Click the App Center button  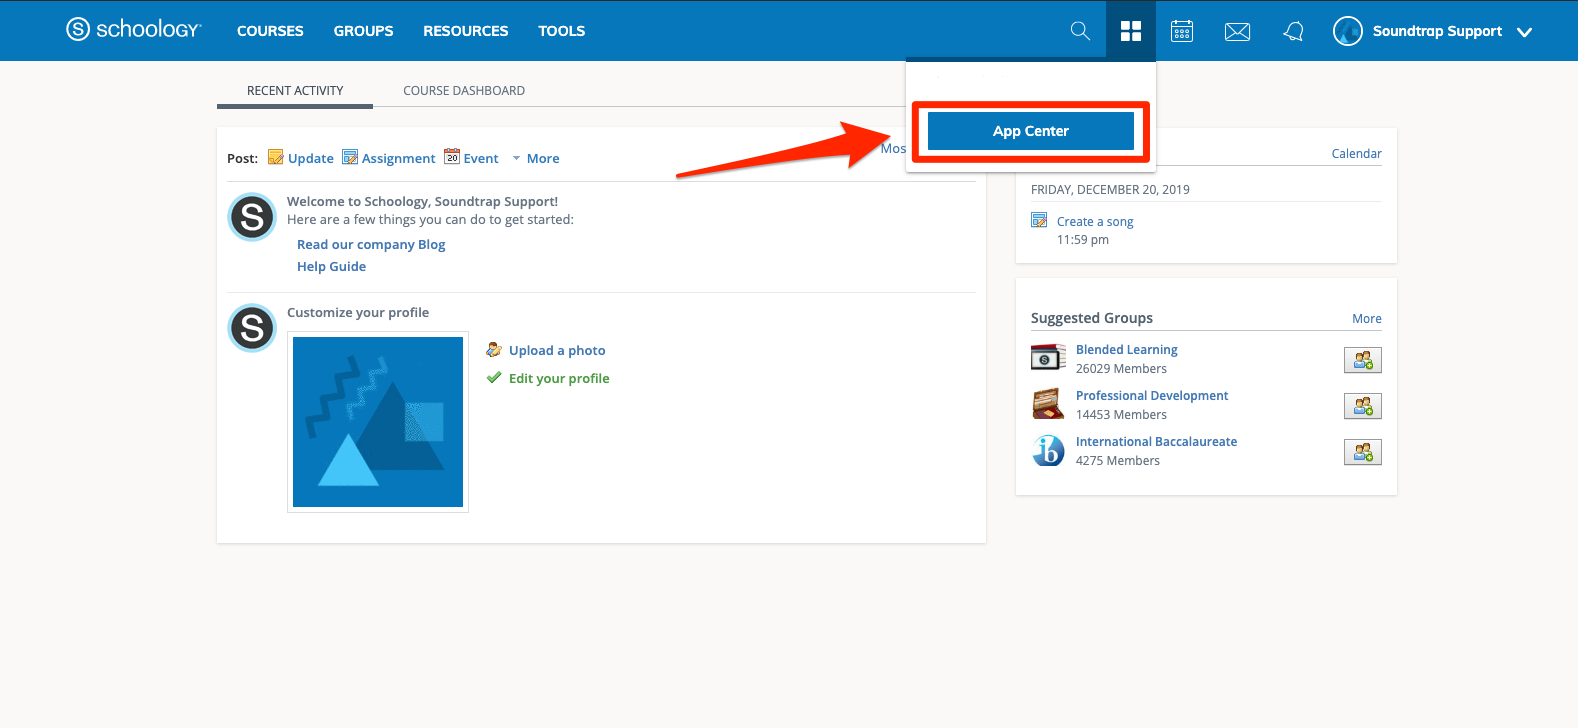(1031, 131)
